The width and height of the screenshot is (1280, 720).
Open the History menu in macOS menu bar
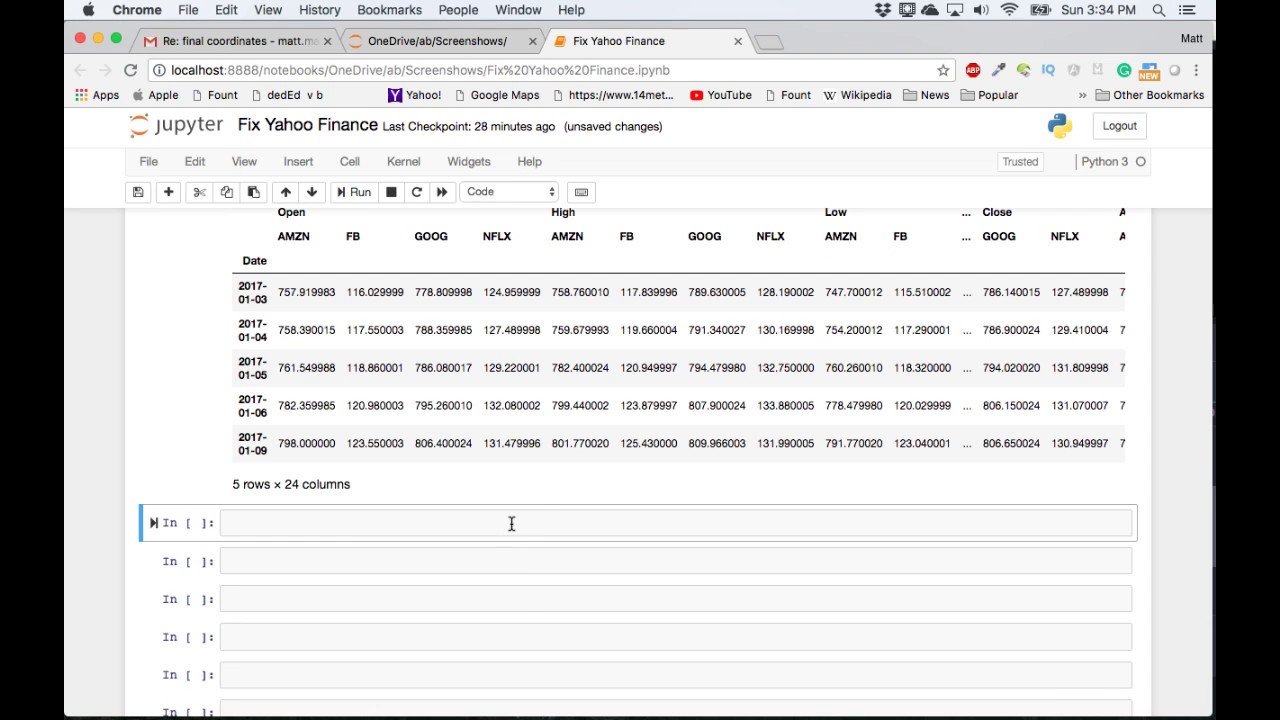point(320,10)
